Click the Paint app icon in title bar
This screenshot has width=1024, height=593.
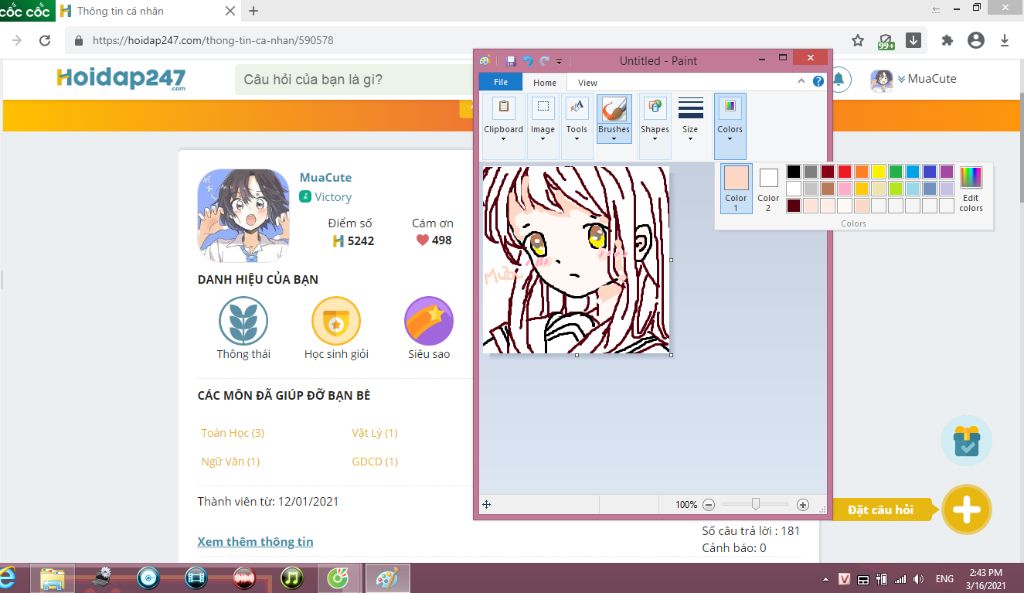485,61
